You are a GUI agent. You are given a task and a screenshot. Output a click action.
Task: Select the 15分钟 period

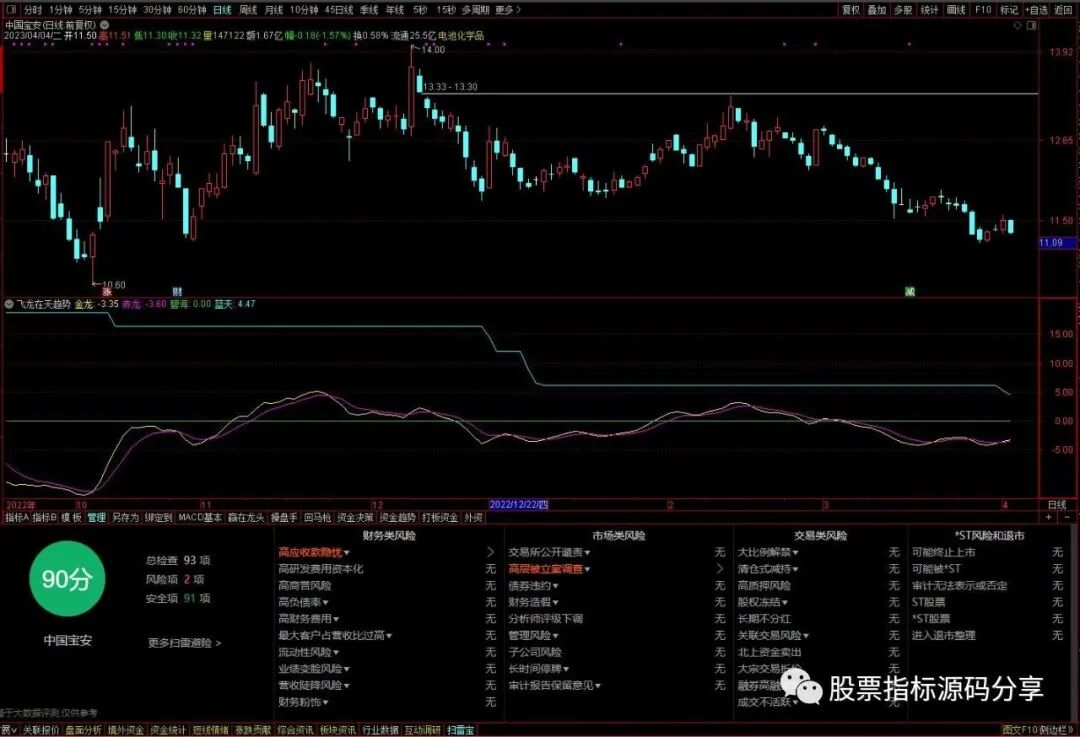122,10
